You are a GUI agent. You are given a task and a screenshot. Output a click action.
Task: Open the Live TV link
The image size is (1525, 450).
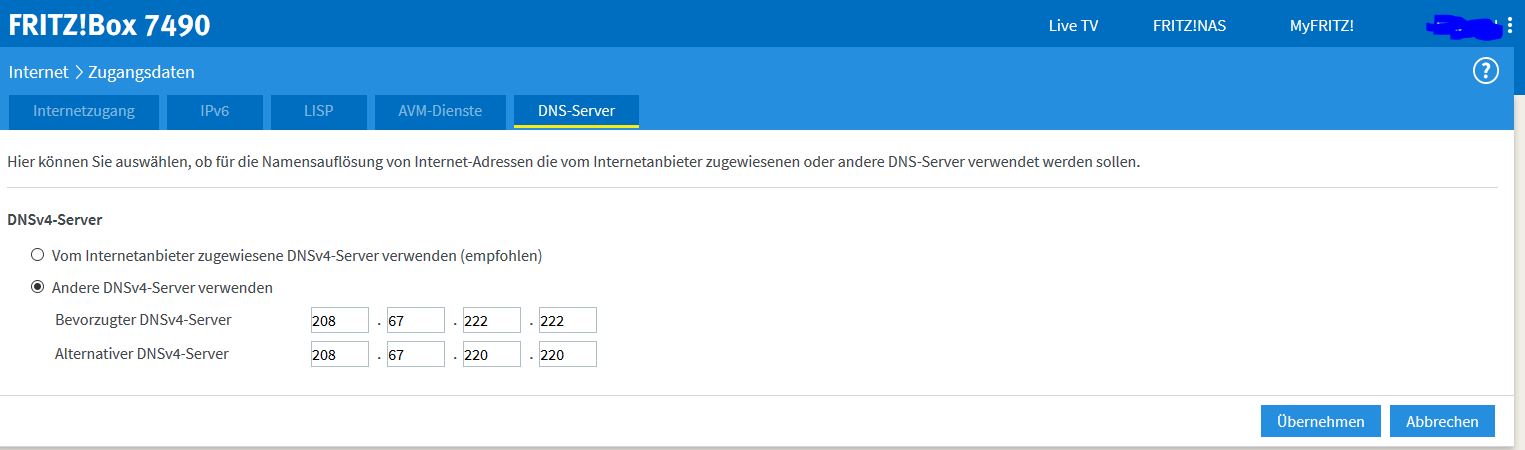coord(1073,26)
